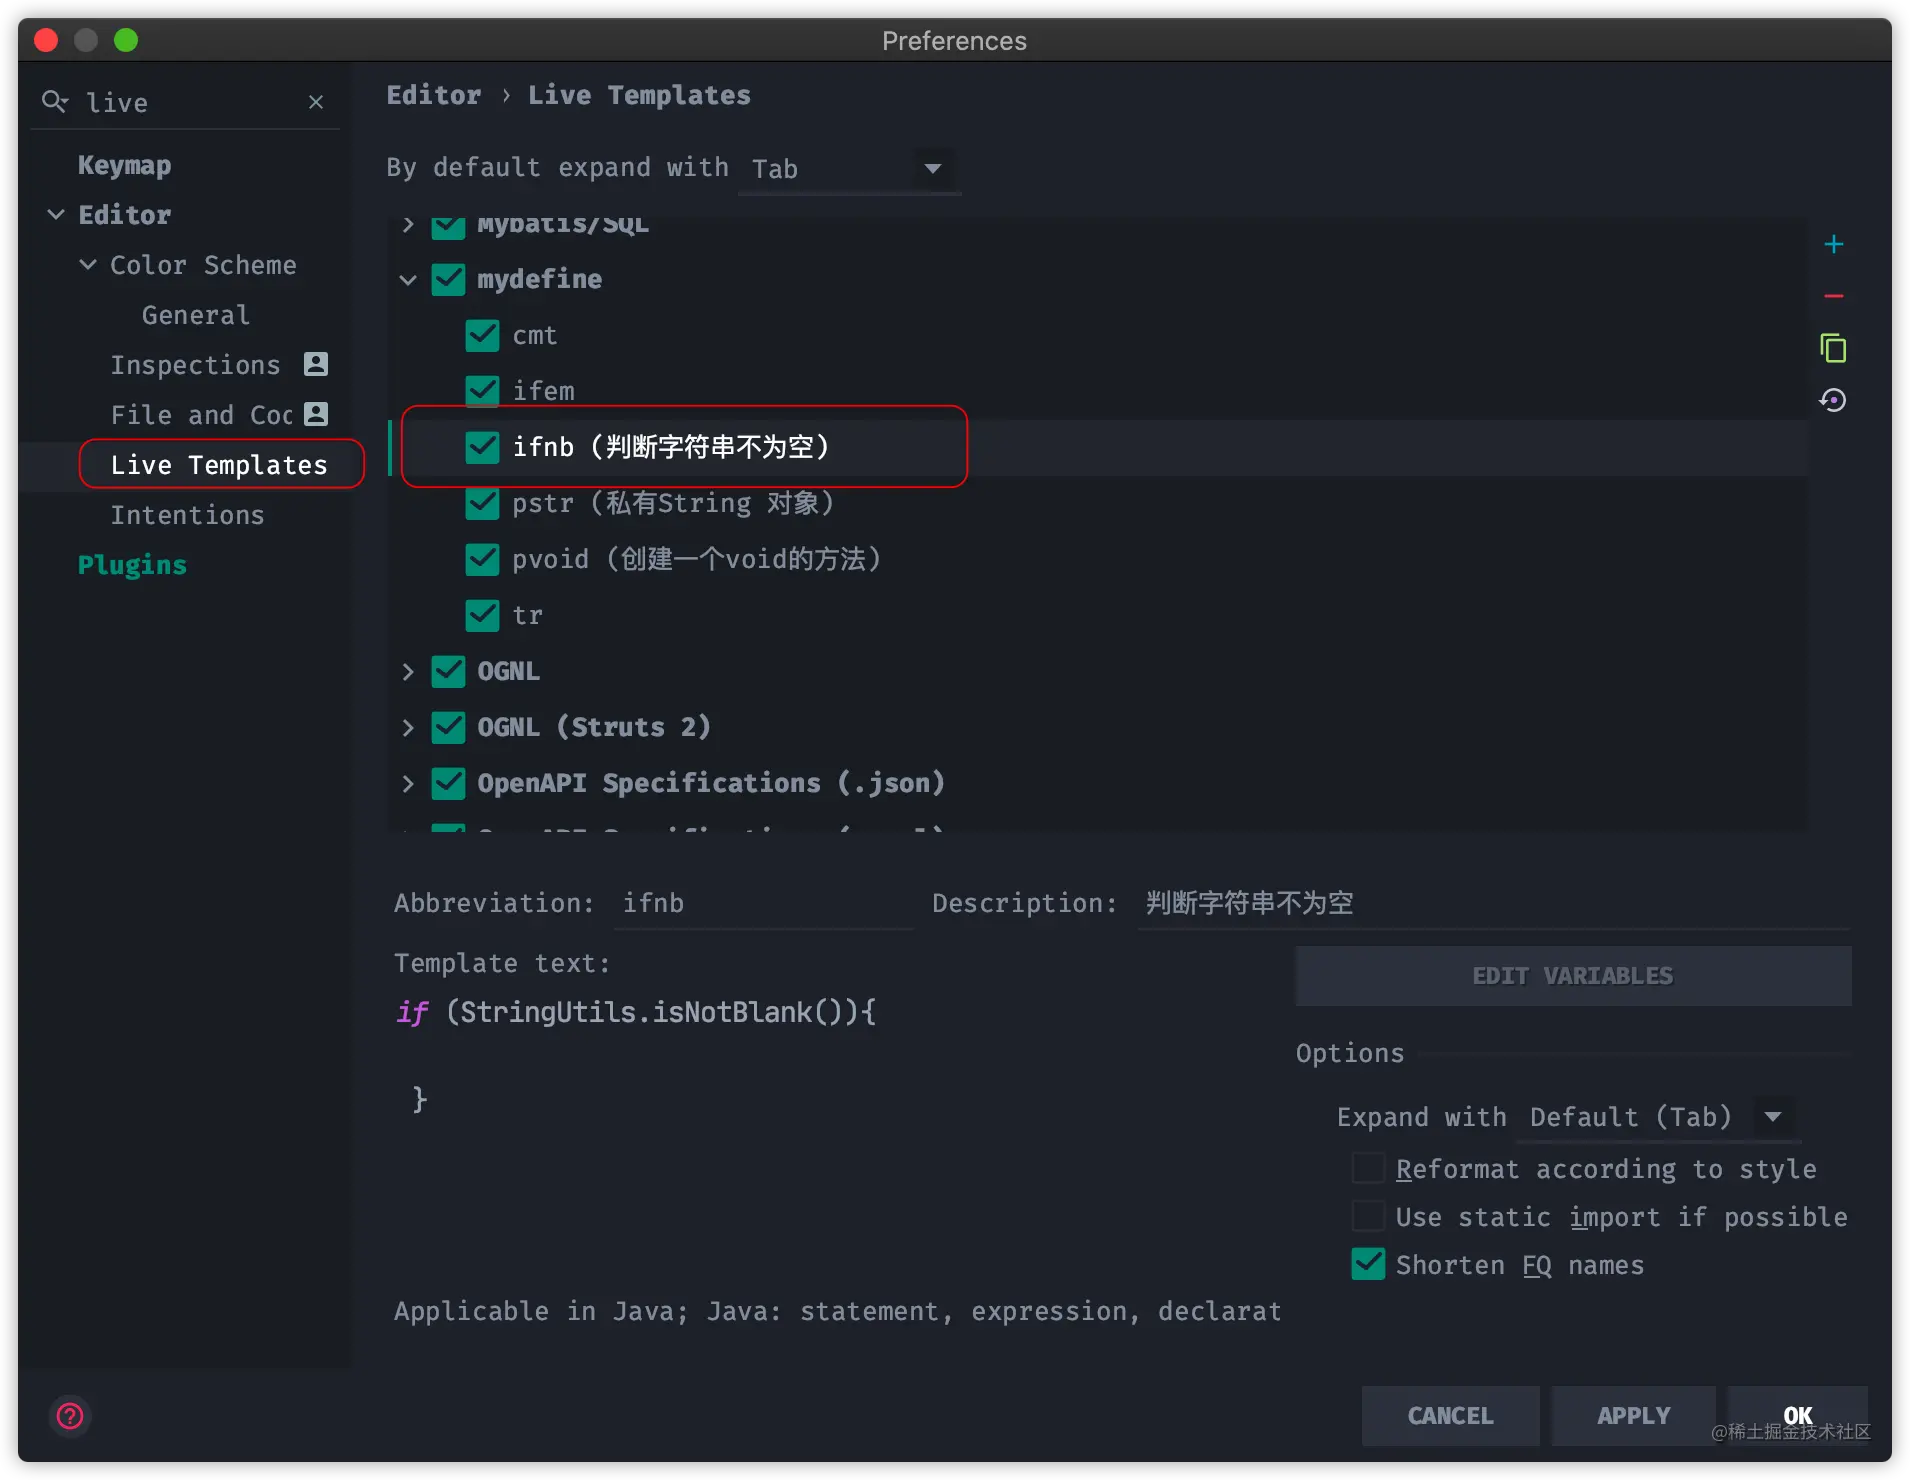Click the add template plus icon

tap(1833, 245)
